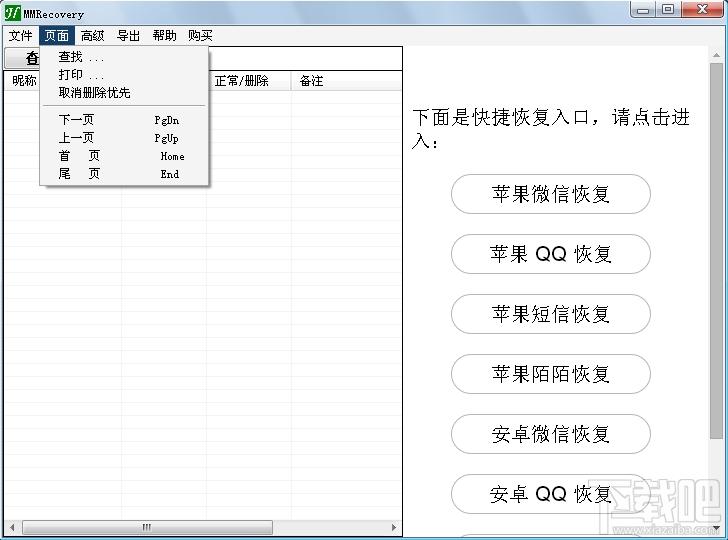The image size is (728, 540).
Task: Click the MMRecovery app icon in title bar
Action: coord(13,13)
